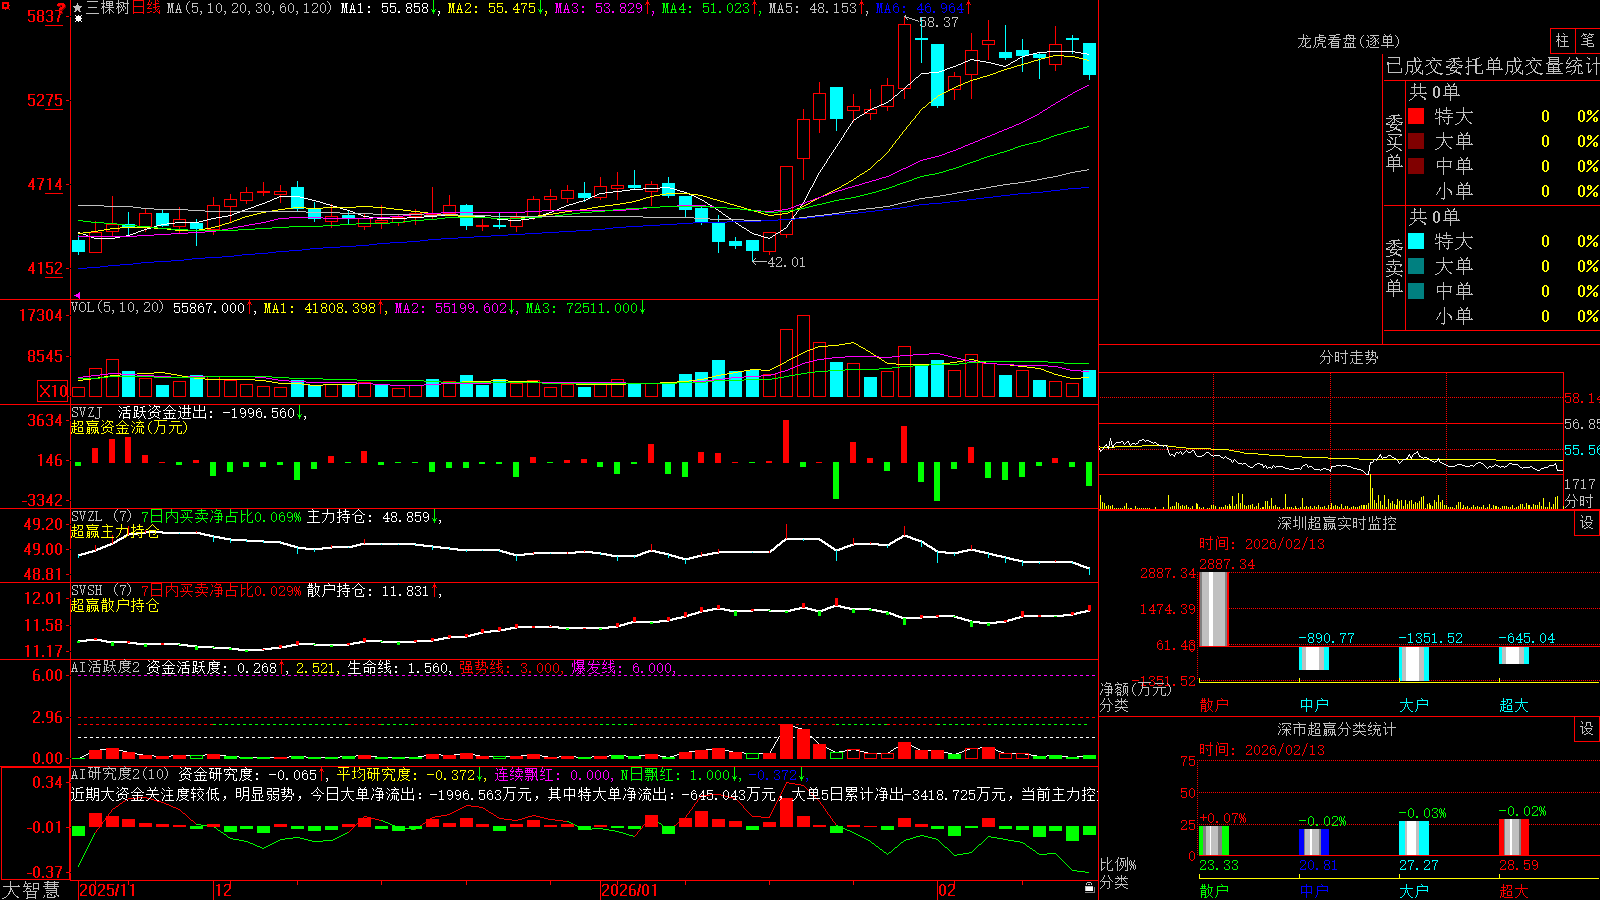This screenshot has height=900, width=1600.
Task: Switch order view to 柱 (bar) mode
Action: pyautogui.click(x=1562, y=41)
